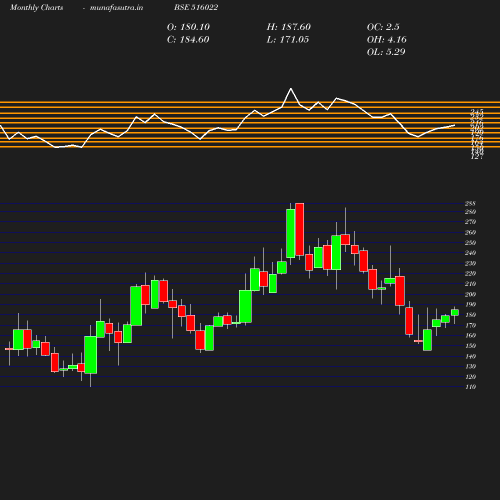Click the last green candlestick on the right

[455, 312]
